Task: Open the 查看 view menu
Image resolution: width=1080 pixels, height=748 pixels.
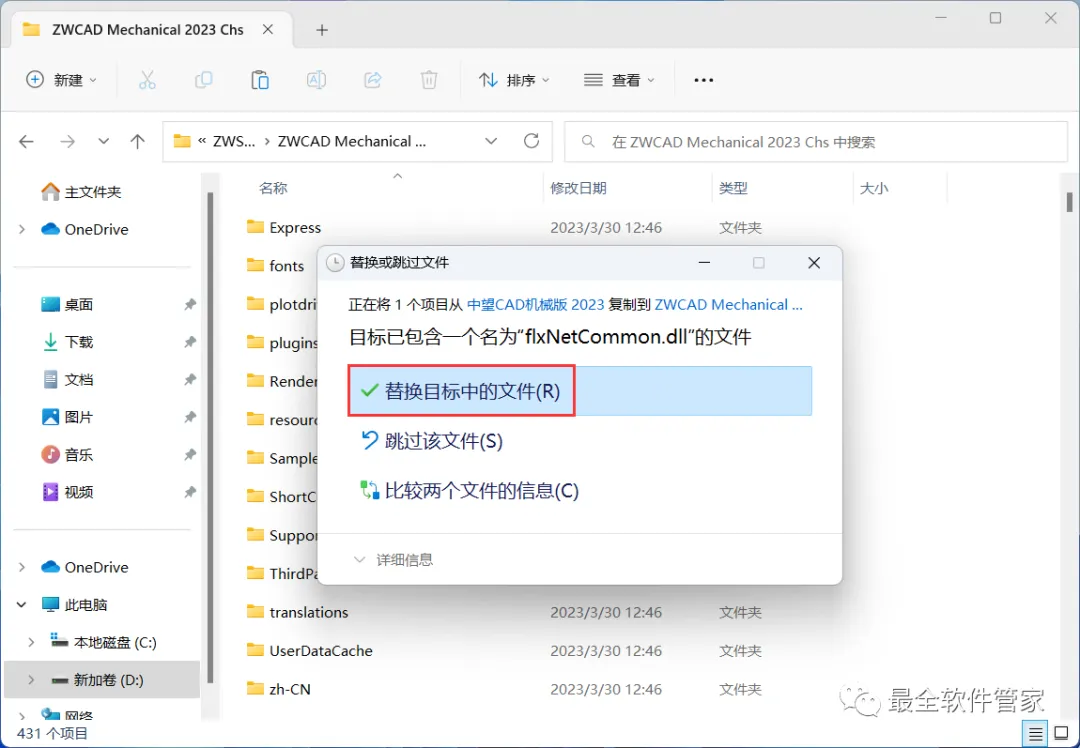Action: (619, 80)
